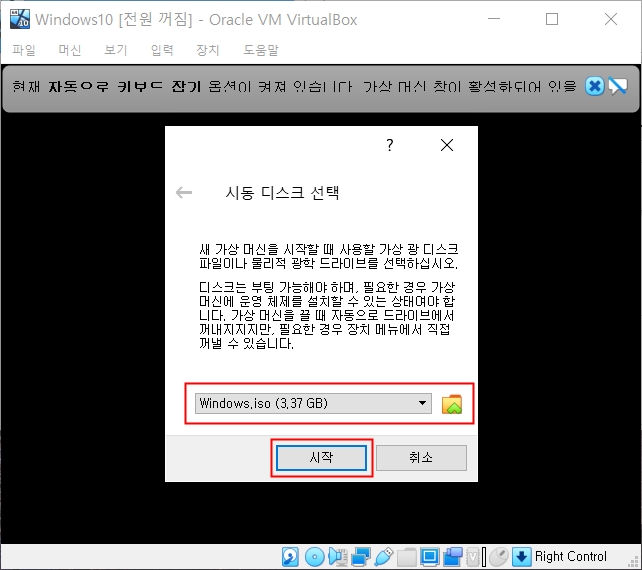Click the back arrow in the wizard

coord(184,192)
